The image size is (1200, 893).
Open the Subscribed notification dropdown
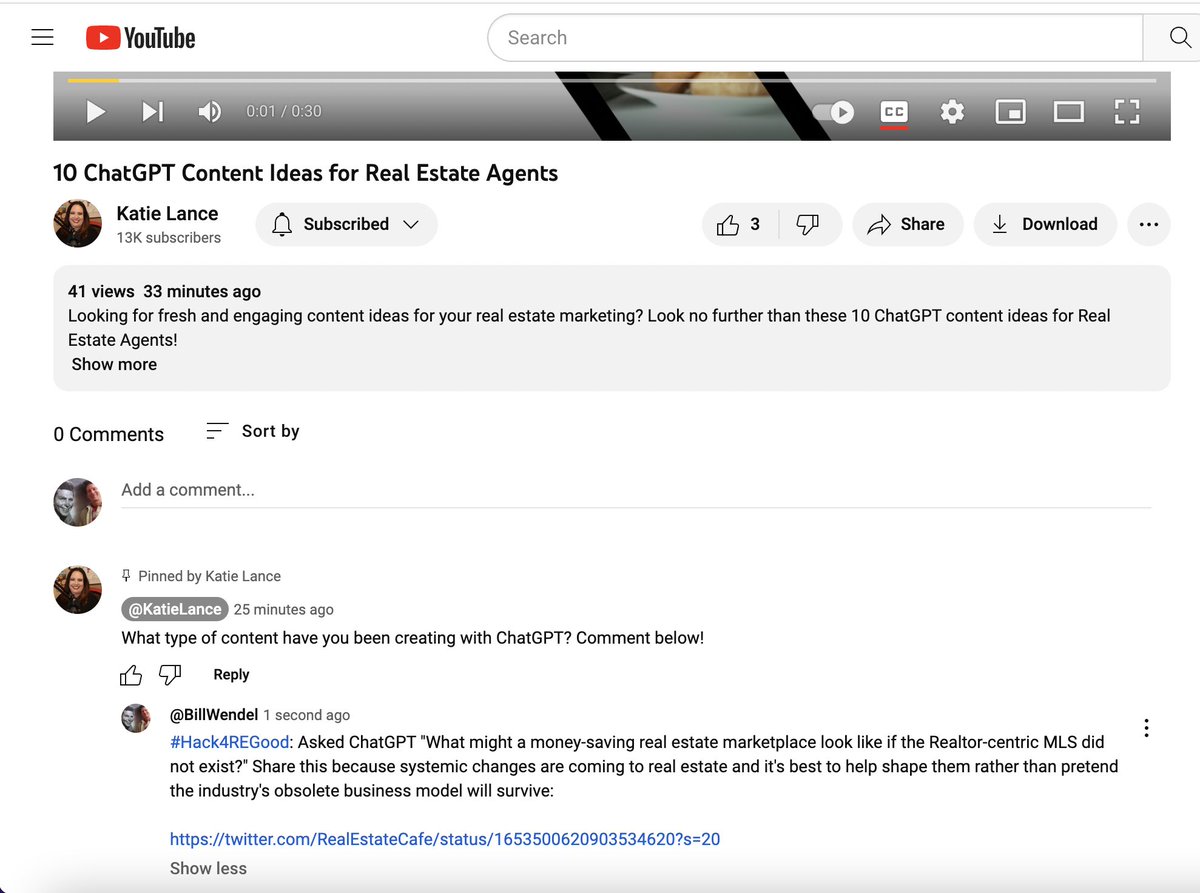(x=347, y=224)
